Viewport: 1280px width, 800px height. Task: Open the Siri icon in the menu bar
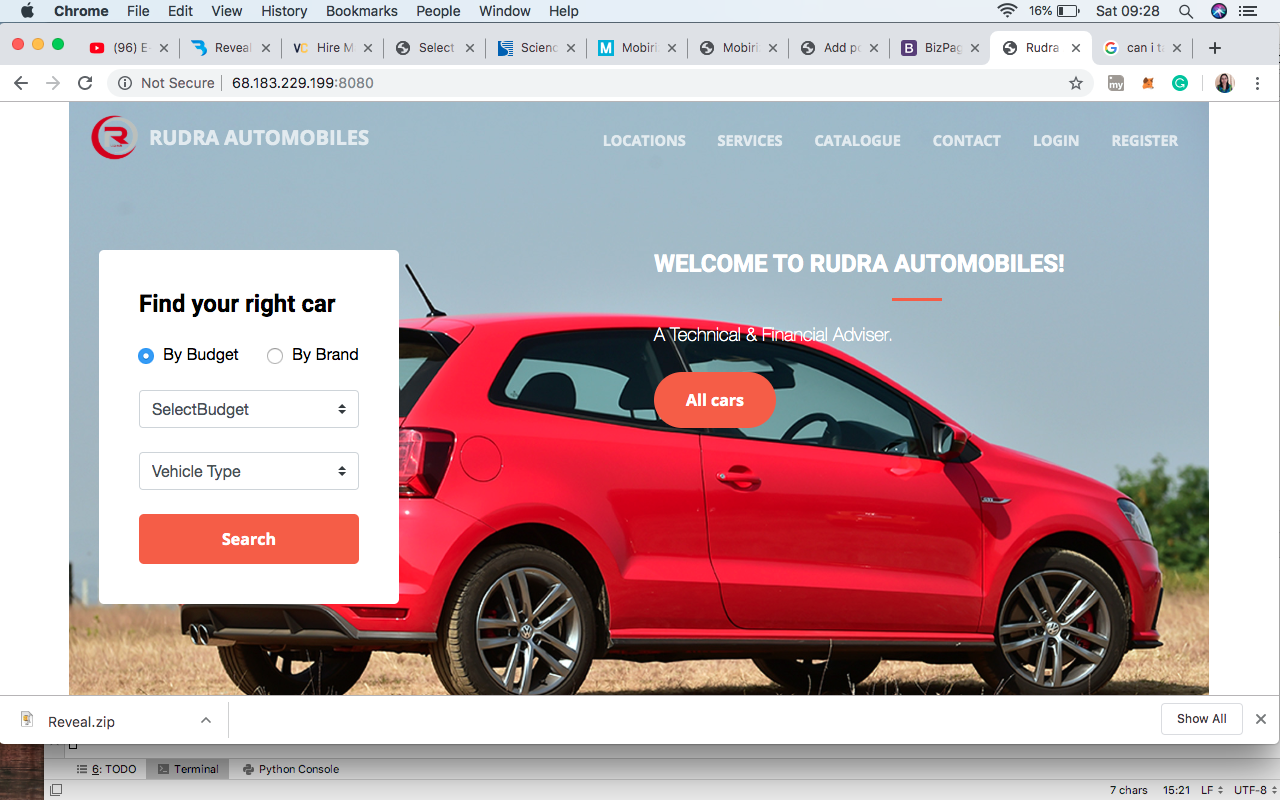click(x=1218, y=11)
